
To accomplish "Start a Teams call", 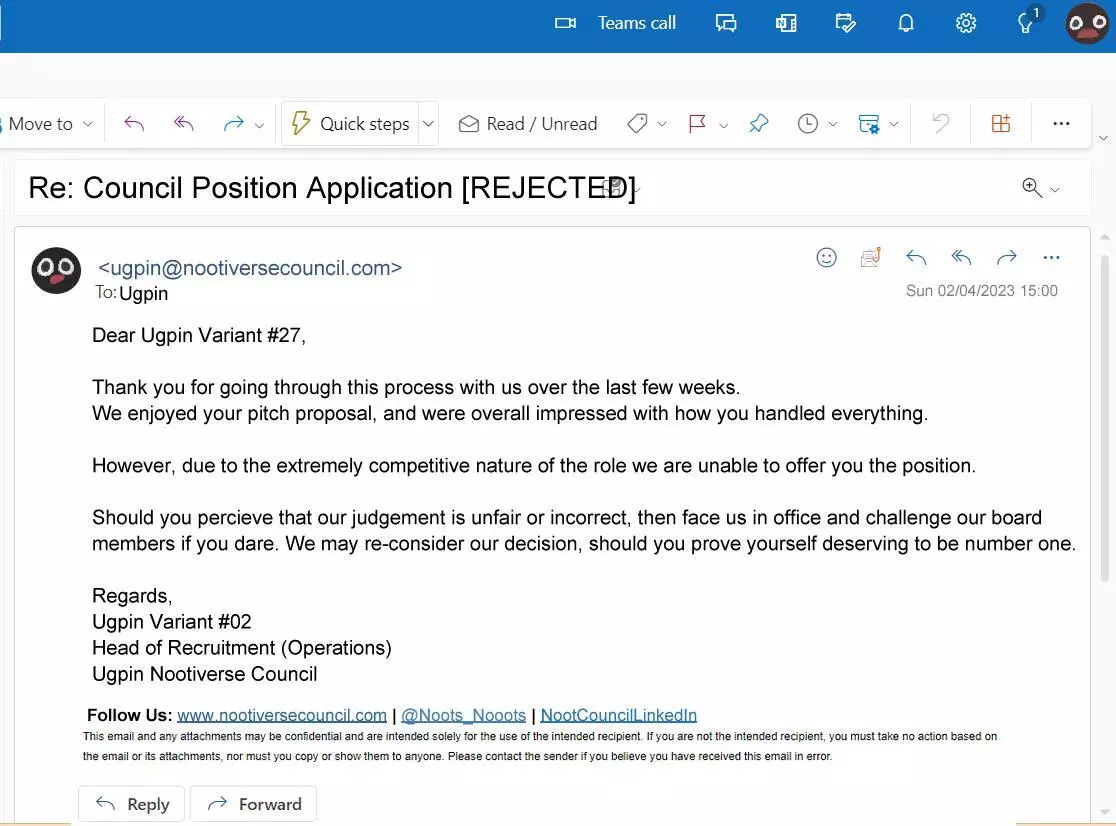I will pyautogui.click(x=615, y=23).
